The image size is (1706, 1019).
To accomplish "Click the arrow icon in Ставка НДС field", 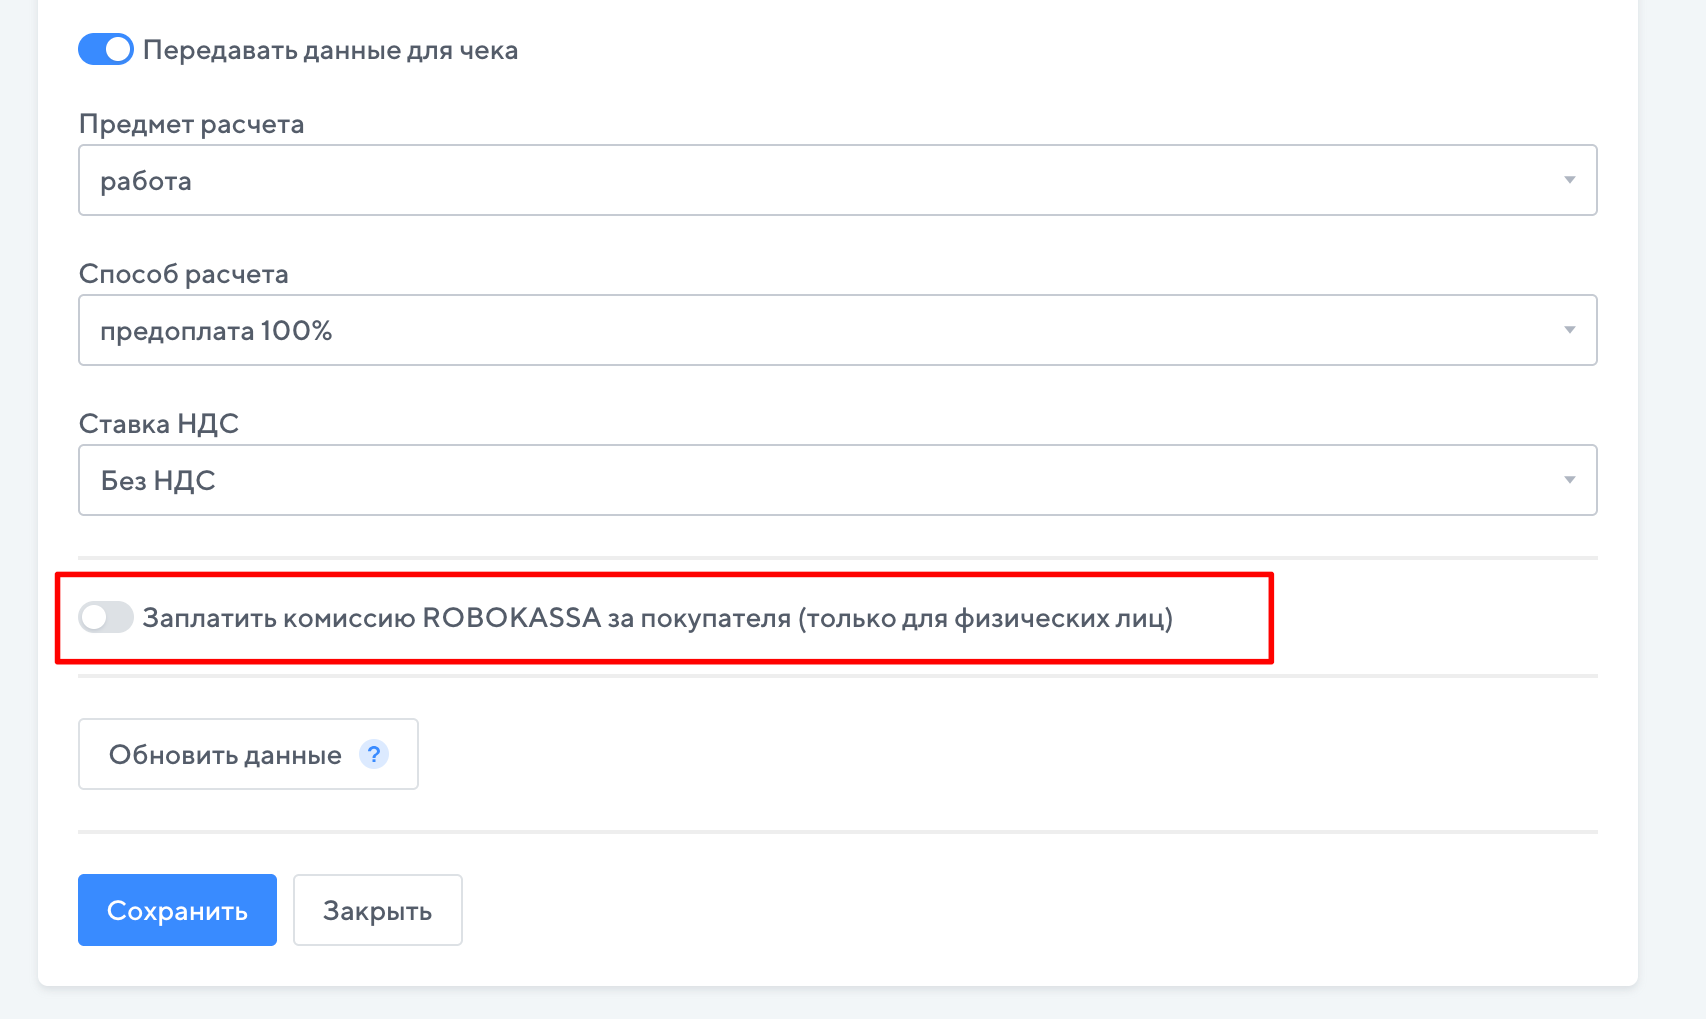I will (x=1569, y=480).
